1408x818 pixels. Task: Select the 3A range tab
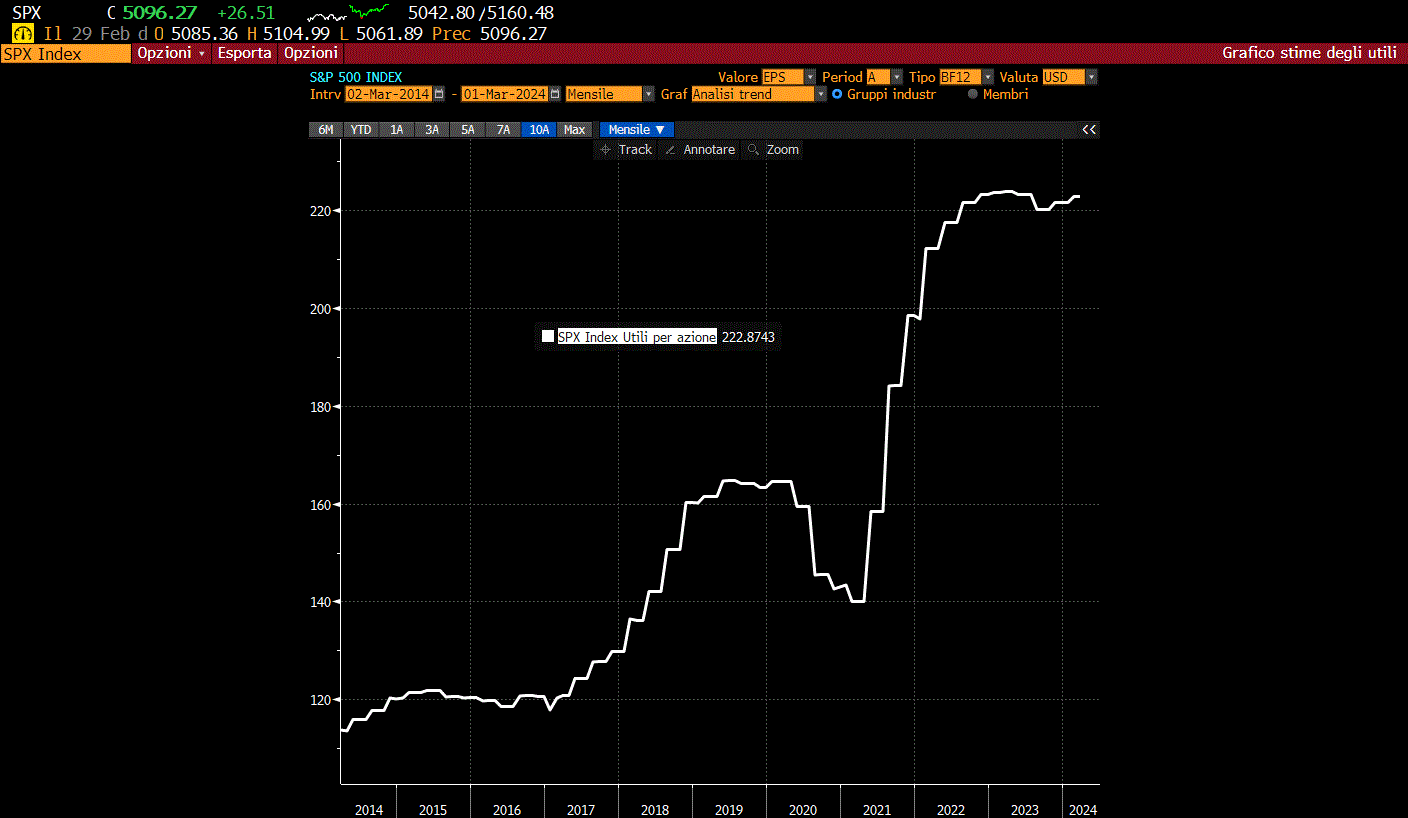coord(432,129)
